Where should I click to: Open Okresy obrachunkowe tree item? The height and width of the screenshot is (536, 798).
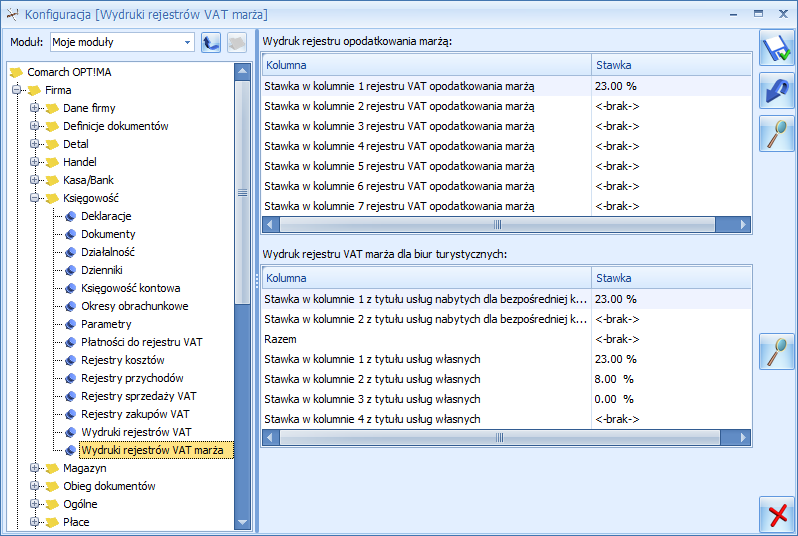134,306
